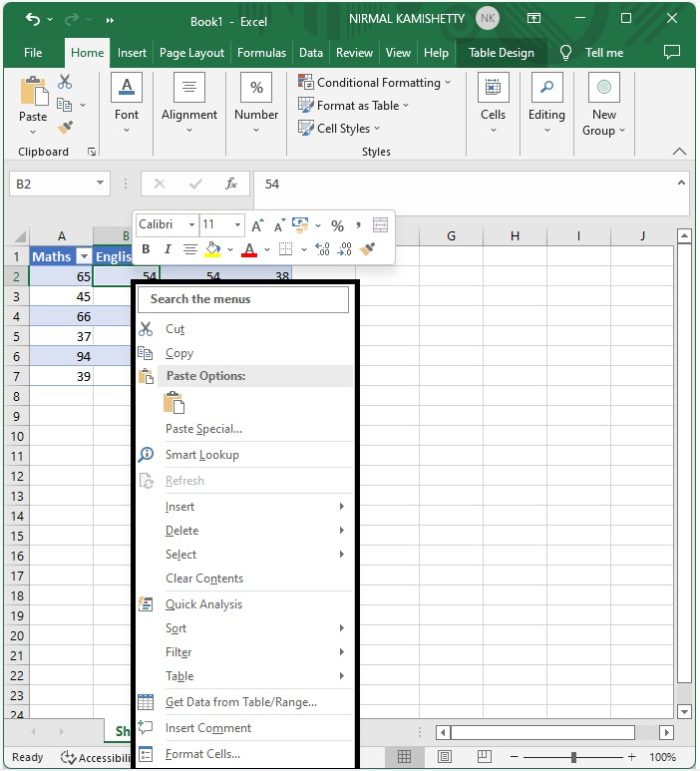This screenshot has width=700, height=771.
Task: Expand the Calibri font name dropdown
Action: click(192, 225)
